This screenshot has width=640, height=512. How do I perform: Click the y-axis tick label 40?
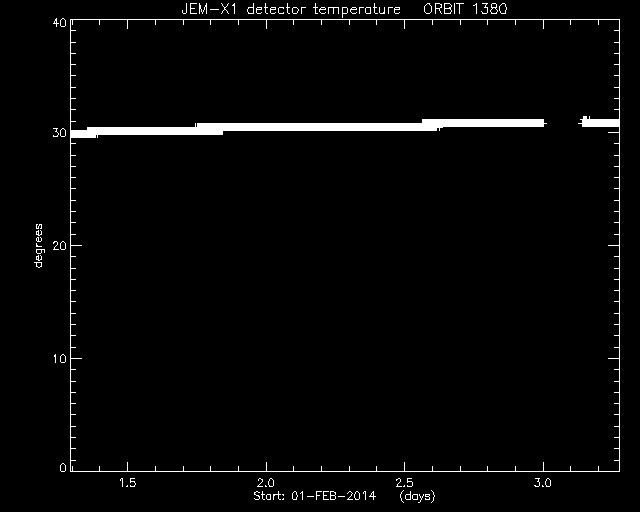[x=60, y=22]
